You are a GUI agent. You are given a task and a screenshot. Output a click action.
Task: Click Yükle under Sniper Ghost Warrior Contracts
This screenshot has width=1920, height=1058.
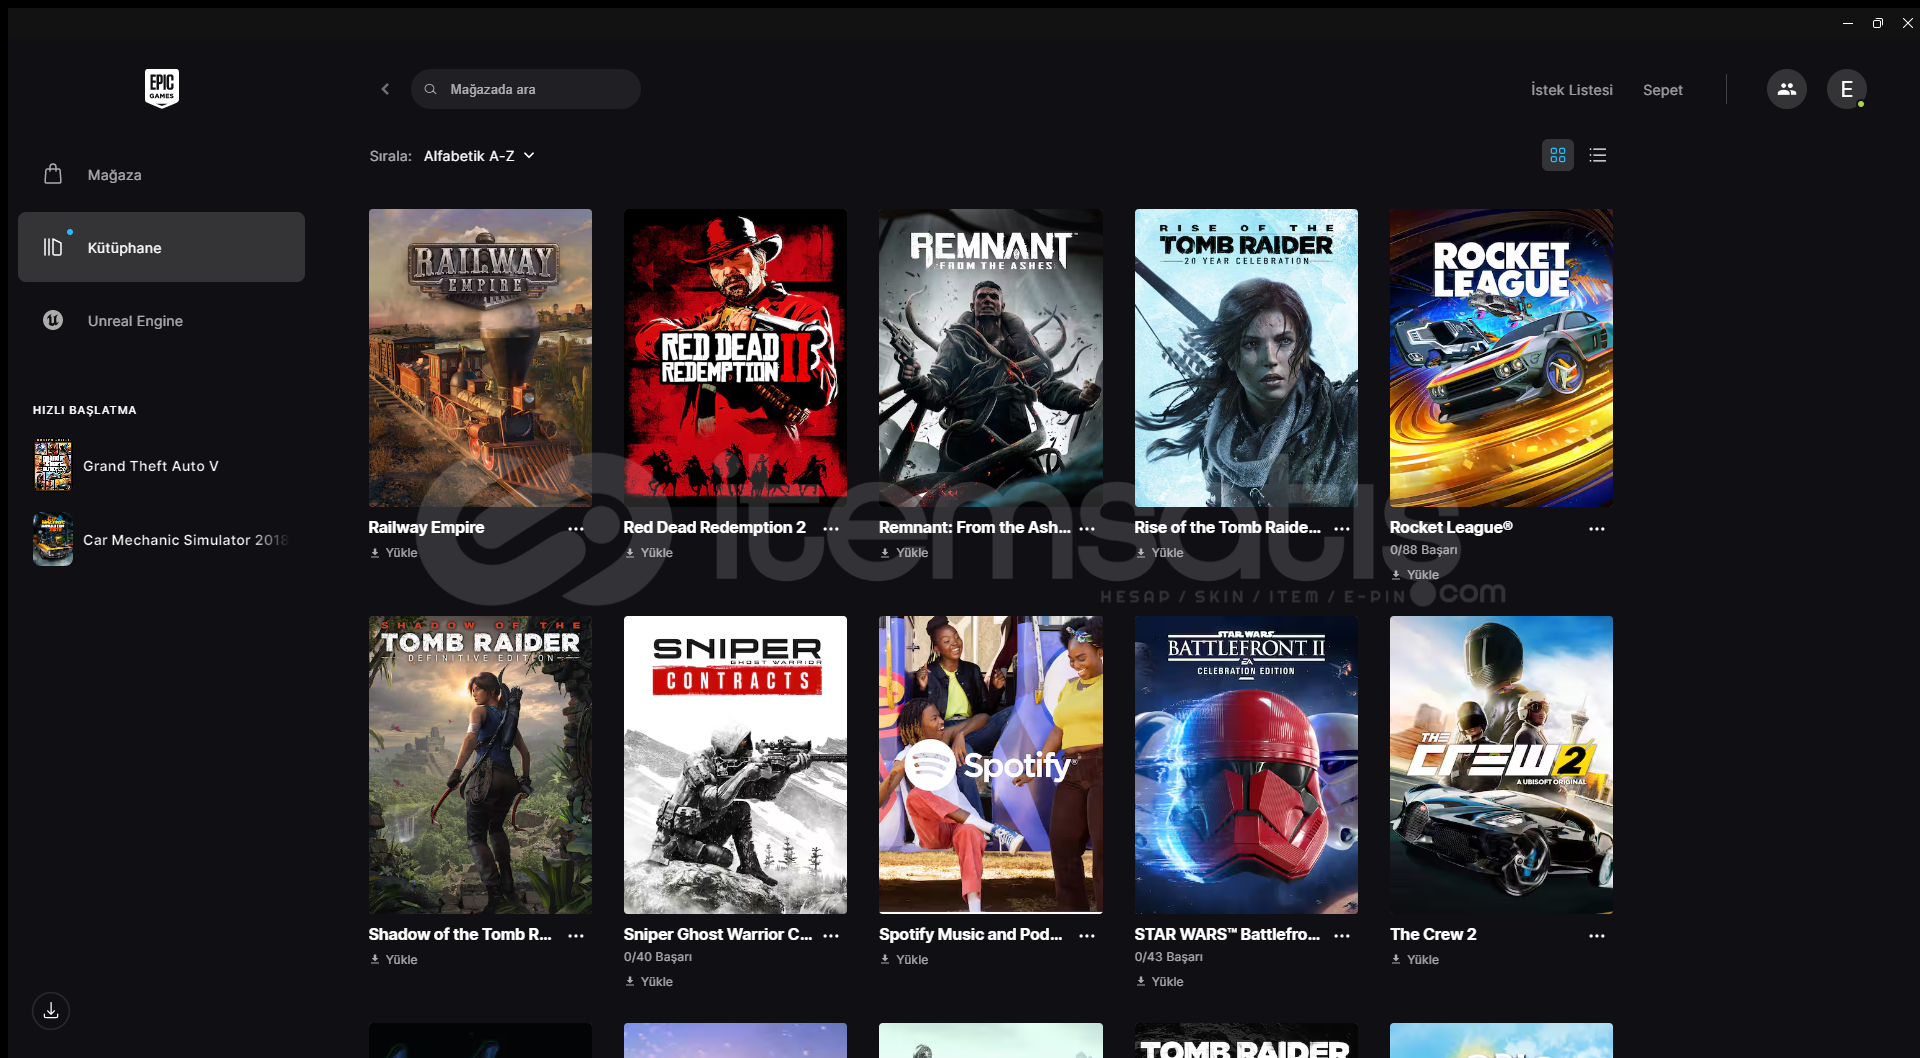[x=649, y=981]
